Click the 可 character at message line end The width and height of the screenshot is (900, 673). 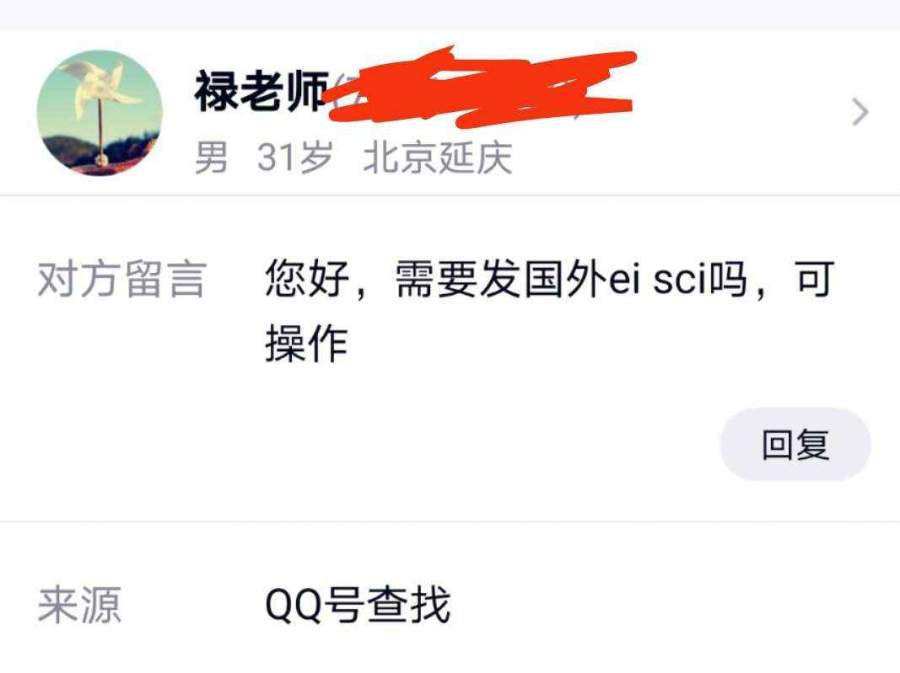814,279
